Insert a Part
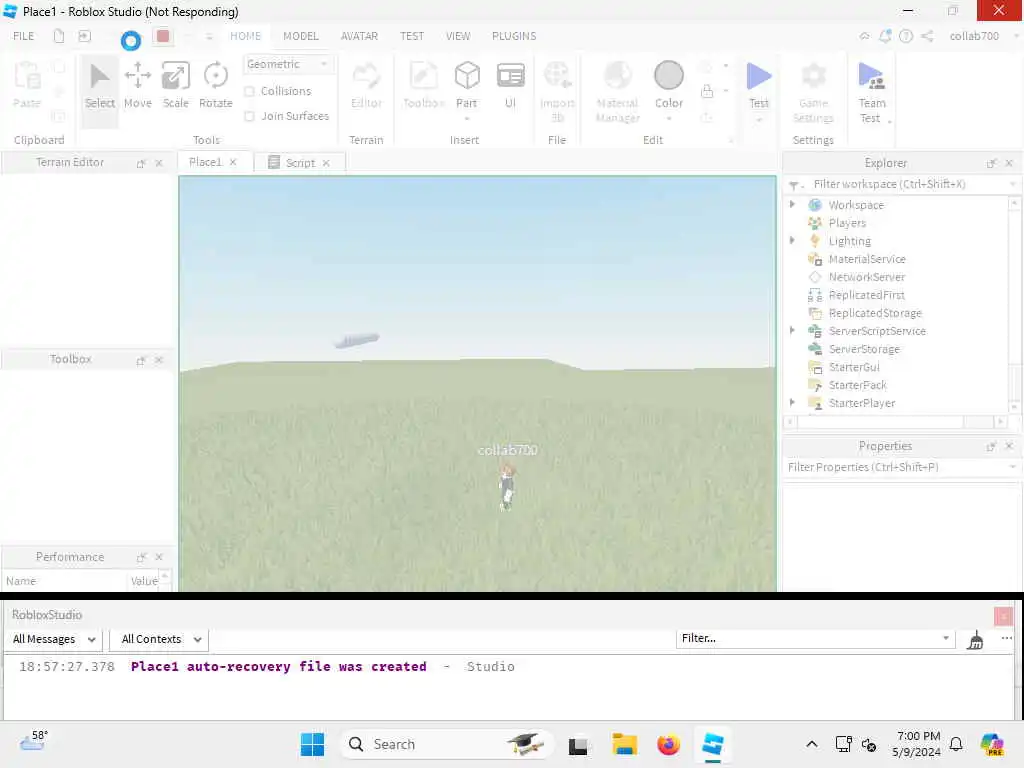The image size is (1024, 768). click(x=467, y=86)
